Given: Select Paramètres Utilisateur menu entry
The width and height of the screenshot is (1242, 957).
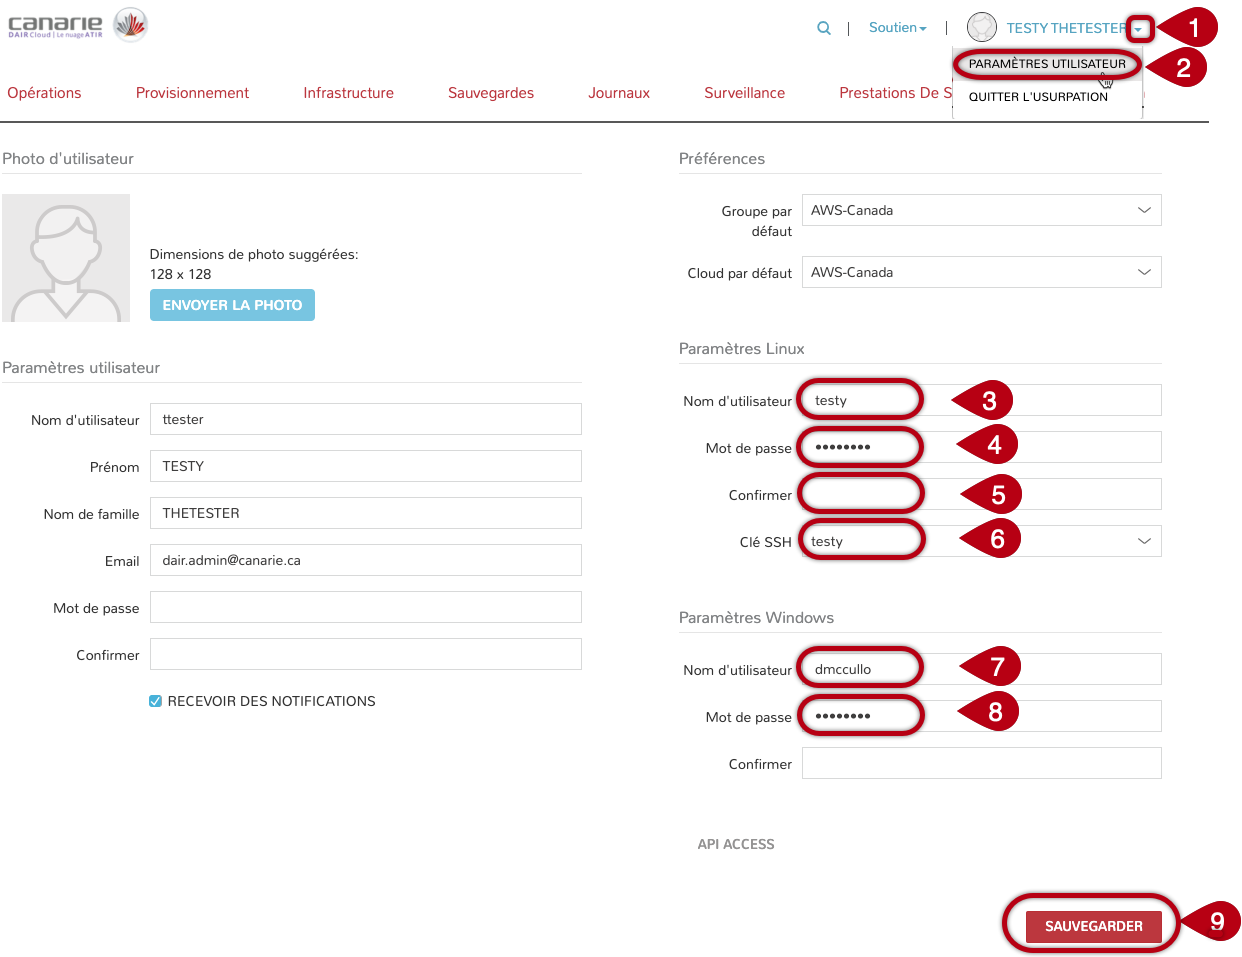Looking at the screenshot, I should click(1046, 64).
